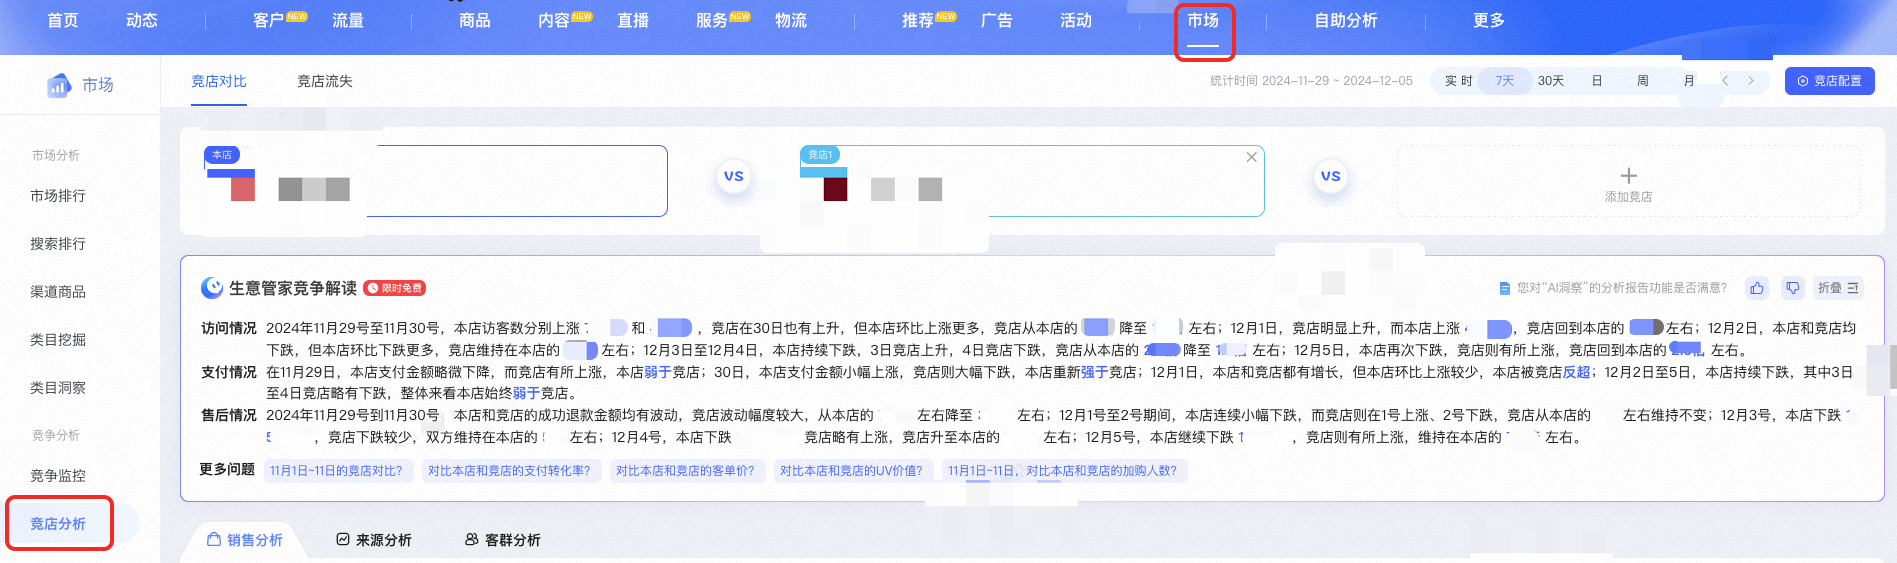Open the 物流 top menu
This screenshot has width=1897, height=563.
(x=791, y=20)
